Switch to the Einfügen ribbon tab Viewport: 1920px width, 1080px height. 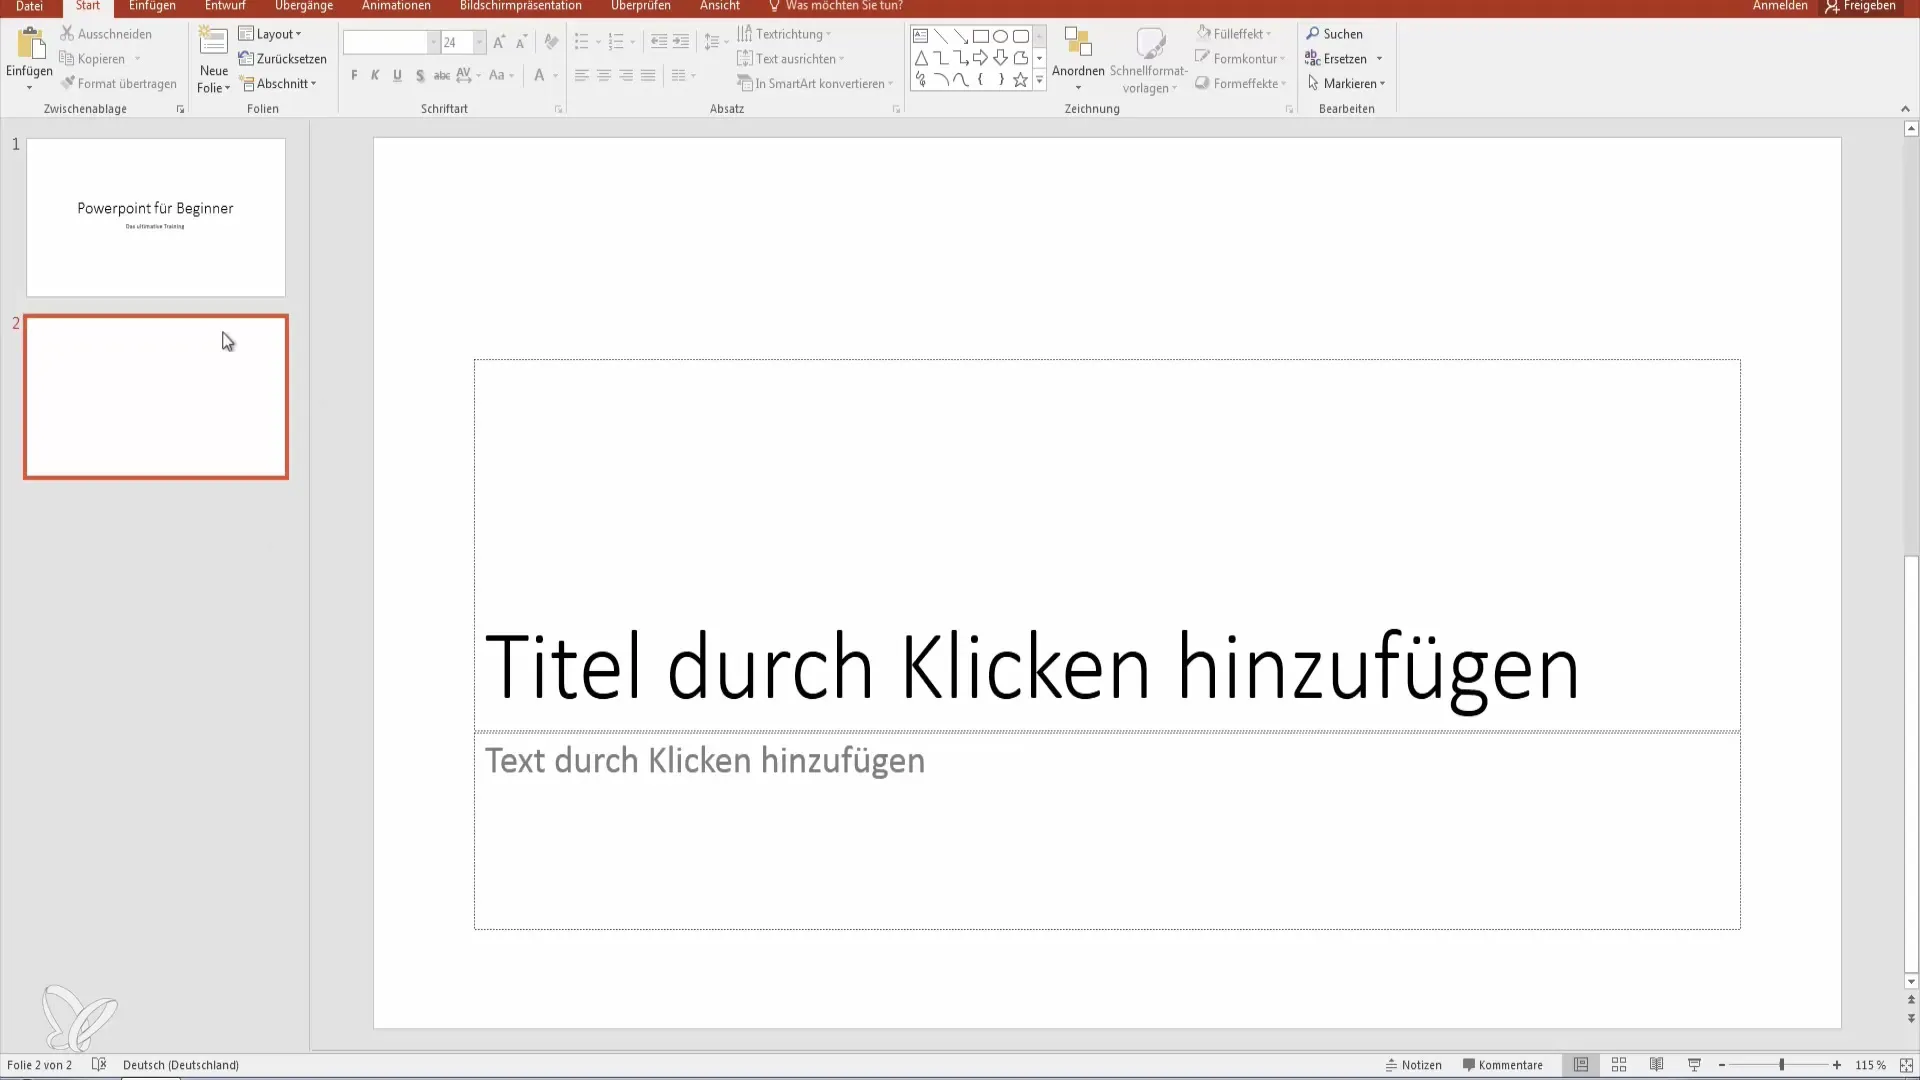point(152,6)
